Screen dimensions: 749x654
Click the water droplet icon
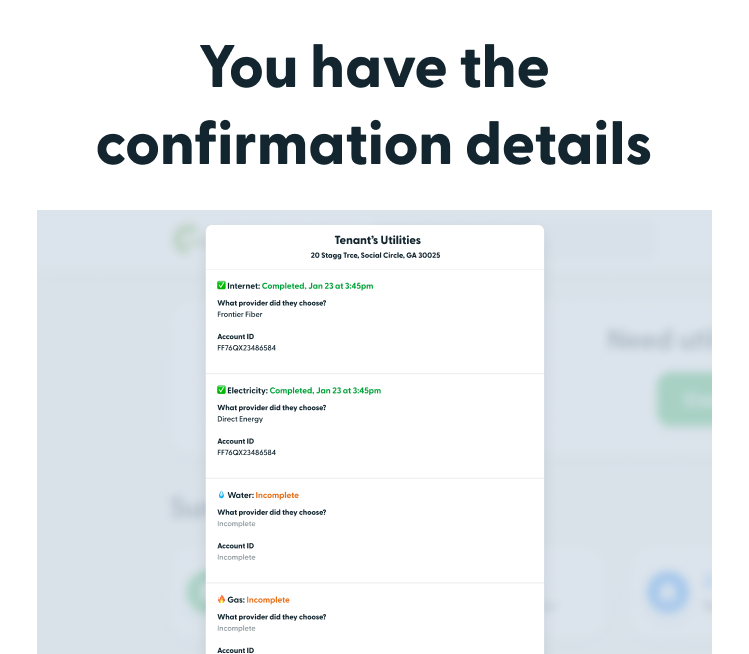(x=221, y=495)
